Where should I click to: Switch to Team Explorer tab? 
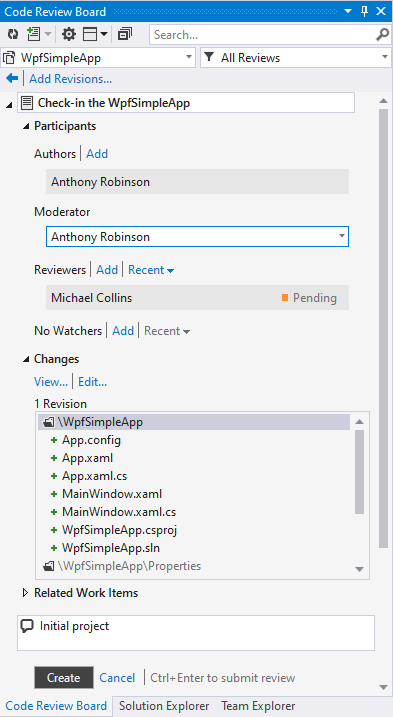point(258,706)
